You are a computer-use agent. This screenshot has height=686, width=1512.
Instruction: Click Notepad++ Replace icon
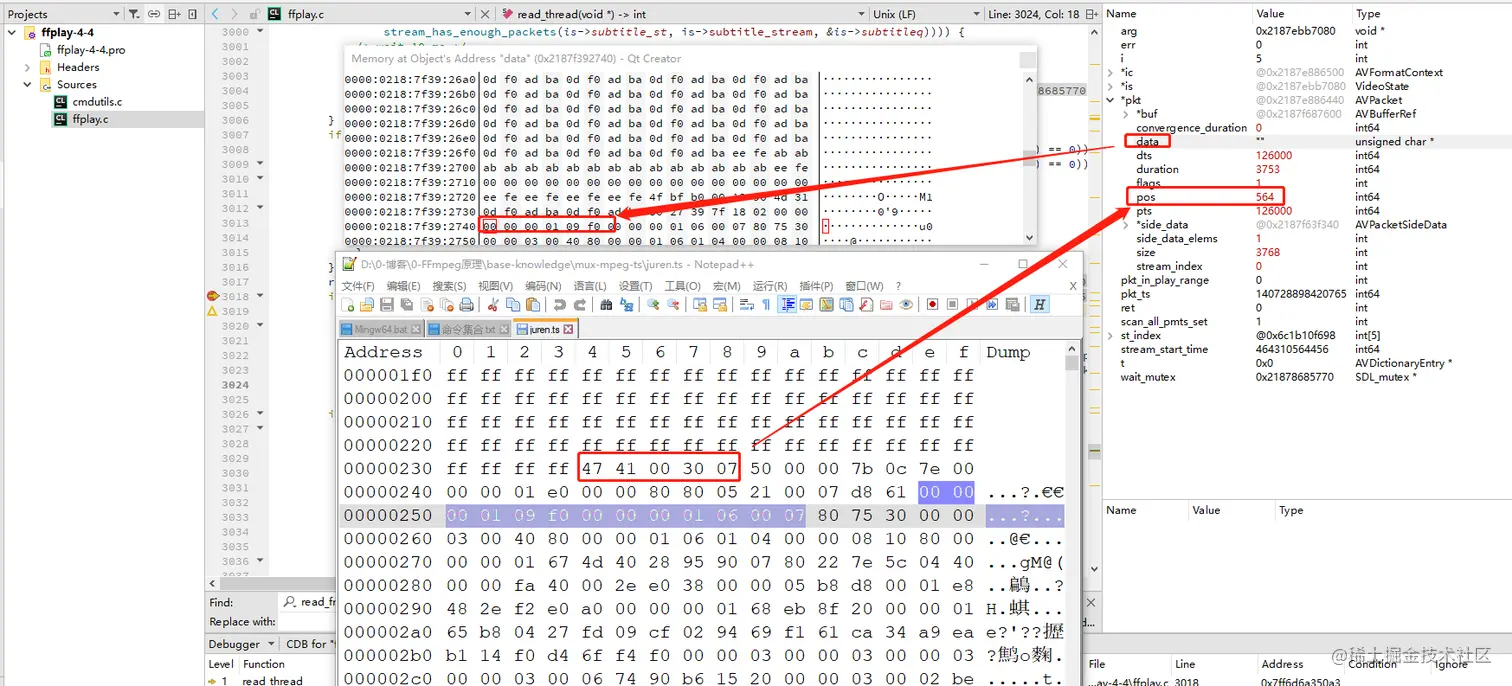pyautogui.click(x=626, y=305)
